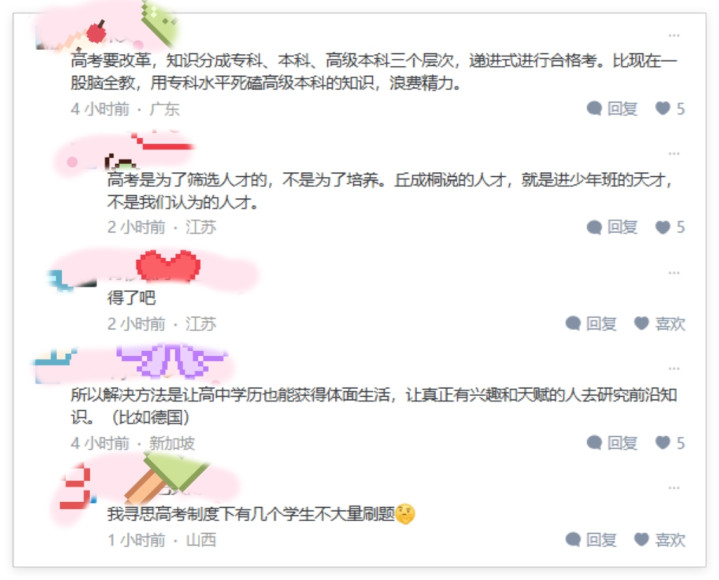Screen dimensions: 719x580
Task: Click reply bubble icon on 丘成桐 comment
Action: [x=594, y=227]
